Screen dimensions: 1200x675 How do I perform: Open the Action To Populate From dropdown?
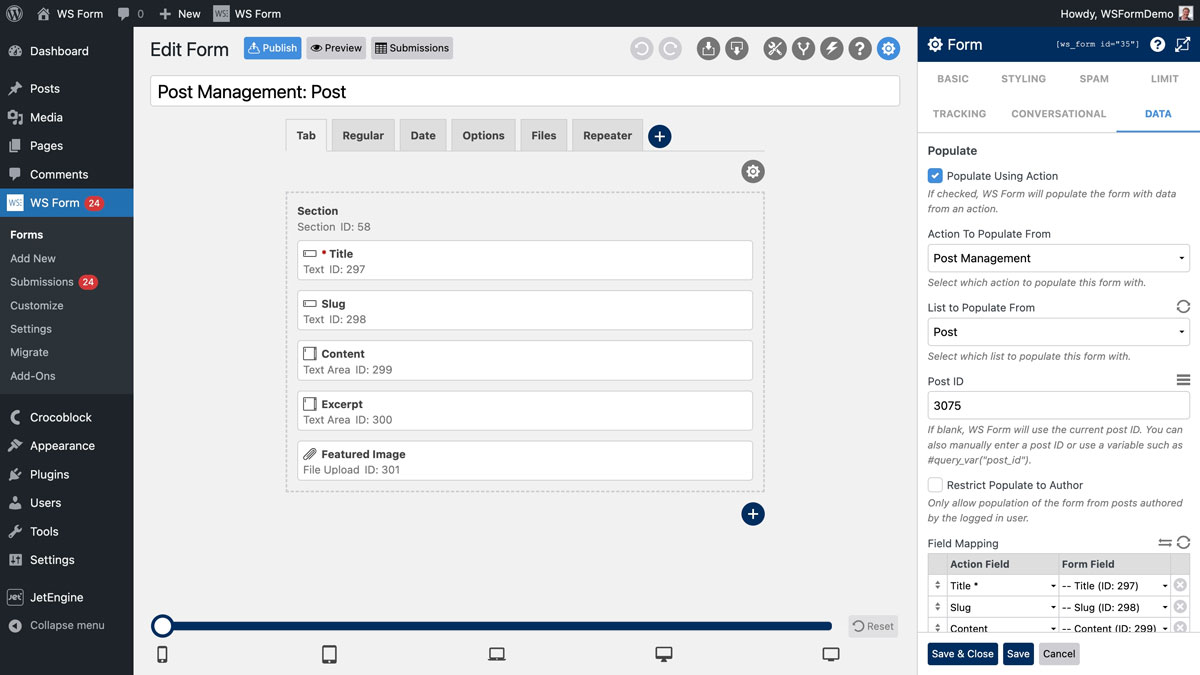point(1058,258)
